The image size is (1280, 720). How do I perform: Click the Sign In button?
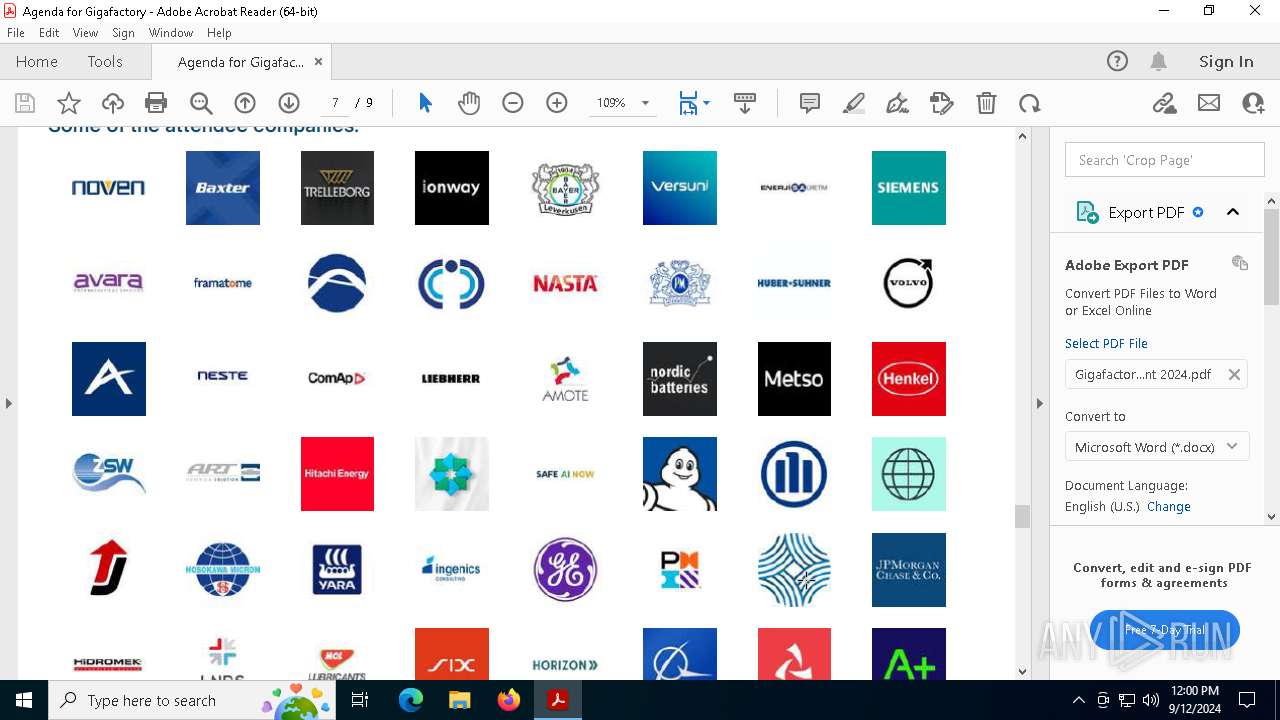click(x=1226, y=61)
